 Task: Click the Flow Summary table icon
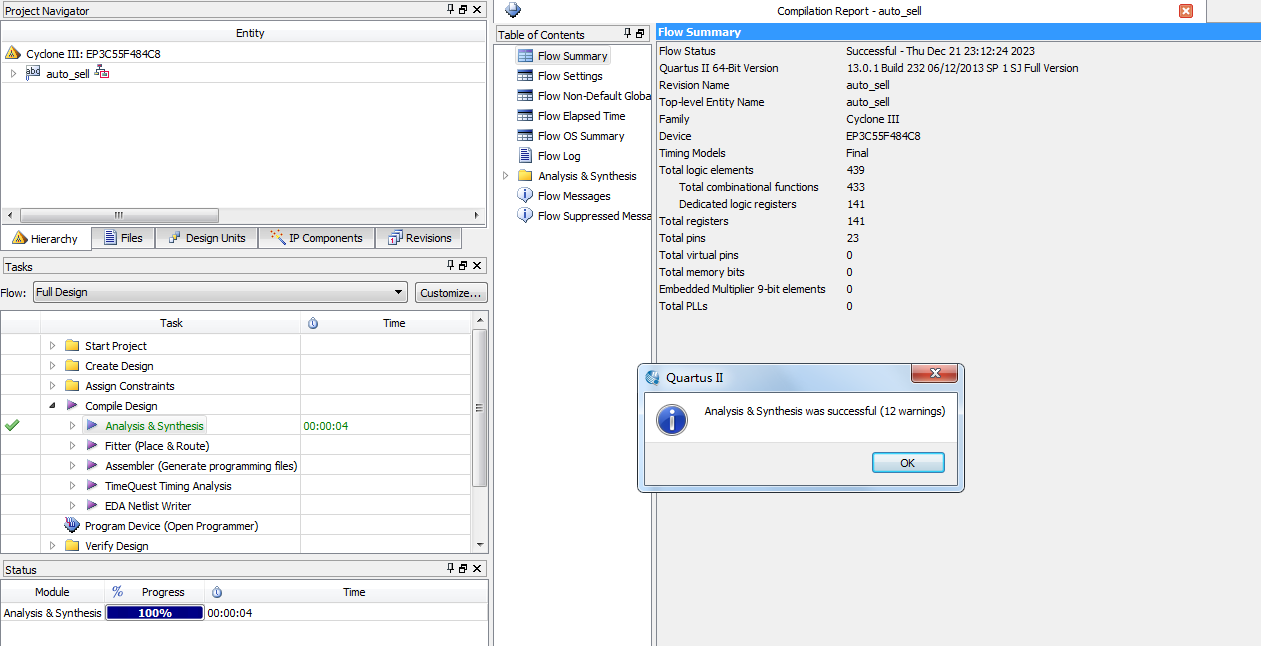pyautogui.click(x=525, y=56)
